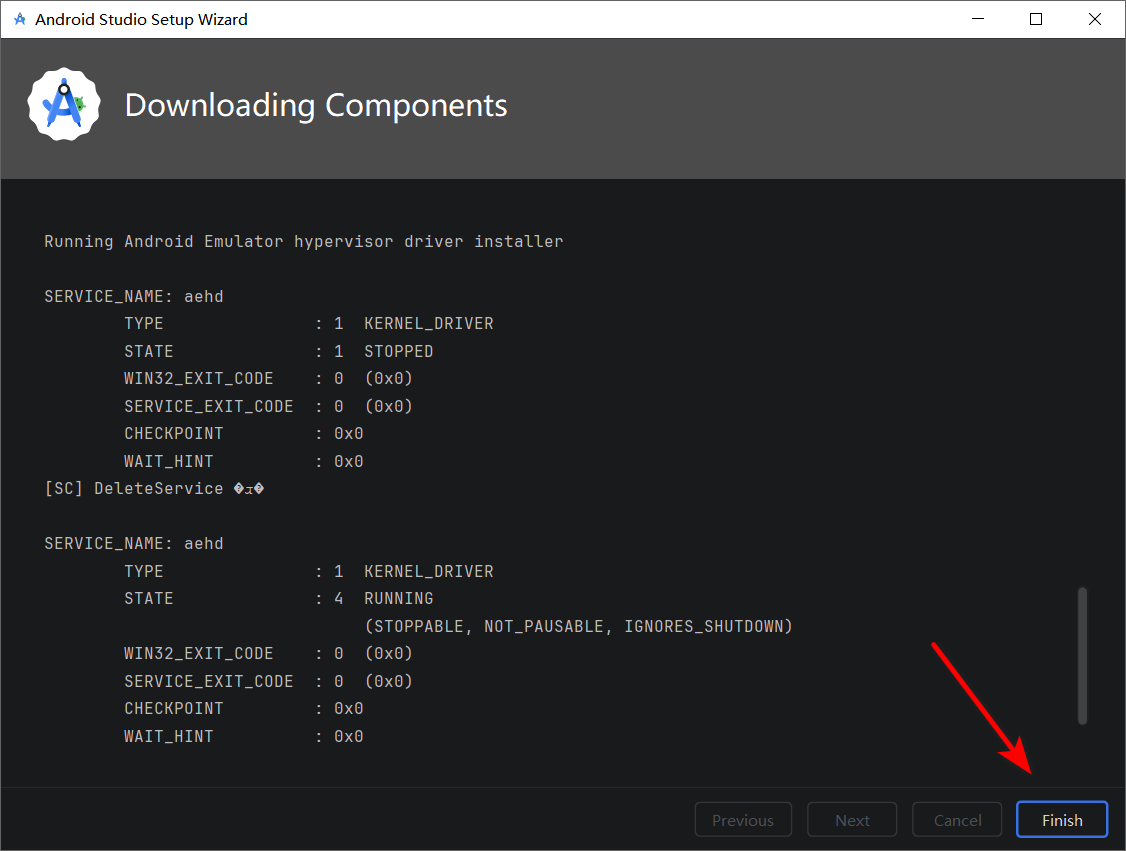The image size is (1126, 851).
Task: Click the first 'SERVICE_NAME: aehd' line
Action: coord(134,297)
